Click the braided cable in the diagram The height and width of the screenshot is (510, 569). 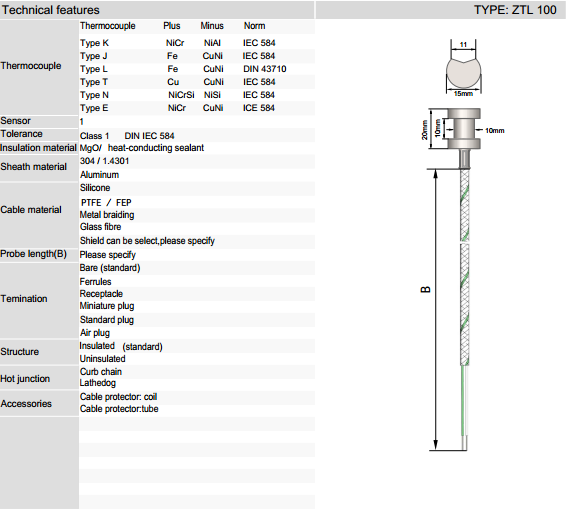coord(464,268)
